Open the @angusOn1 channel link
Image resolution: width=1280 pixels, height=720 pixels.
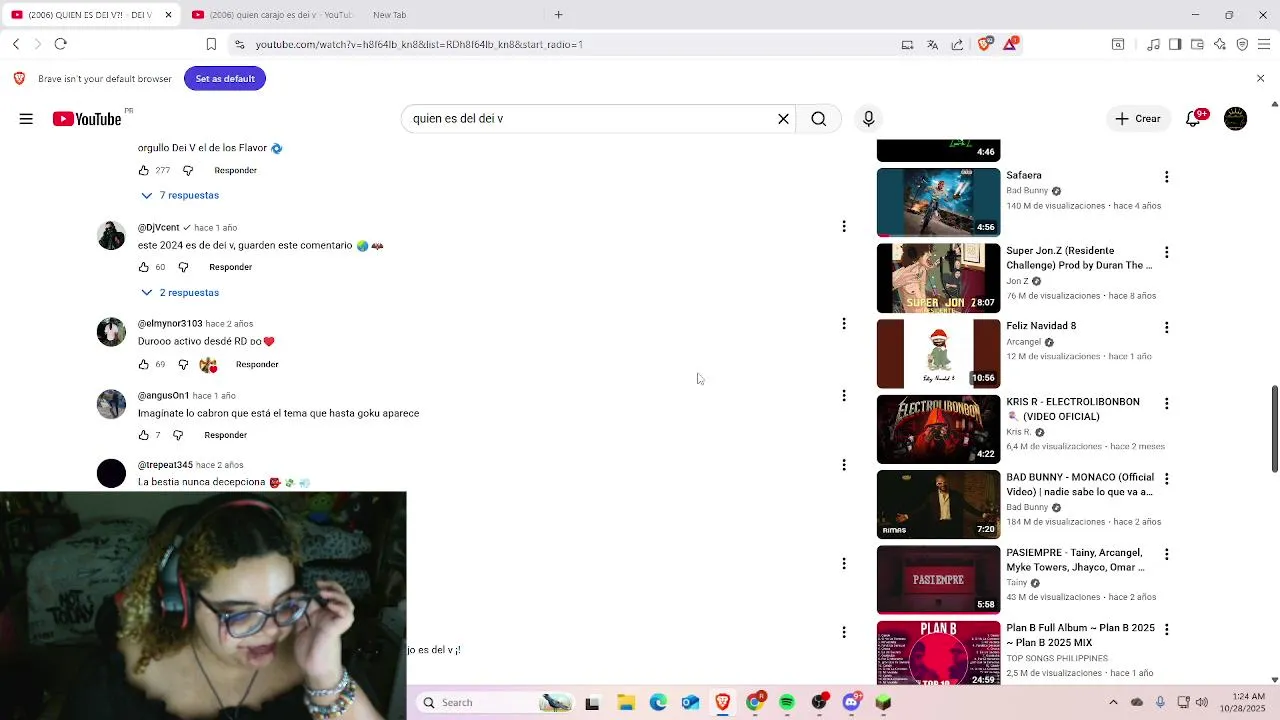click(x=163, y=396)
